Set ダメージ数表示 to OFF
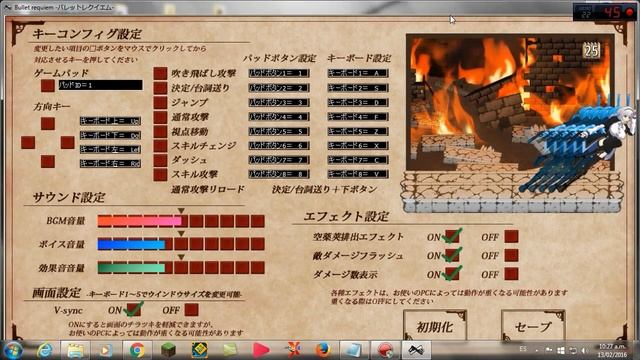The width and height of the screenshot is (640, 360). 511,273
